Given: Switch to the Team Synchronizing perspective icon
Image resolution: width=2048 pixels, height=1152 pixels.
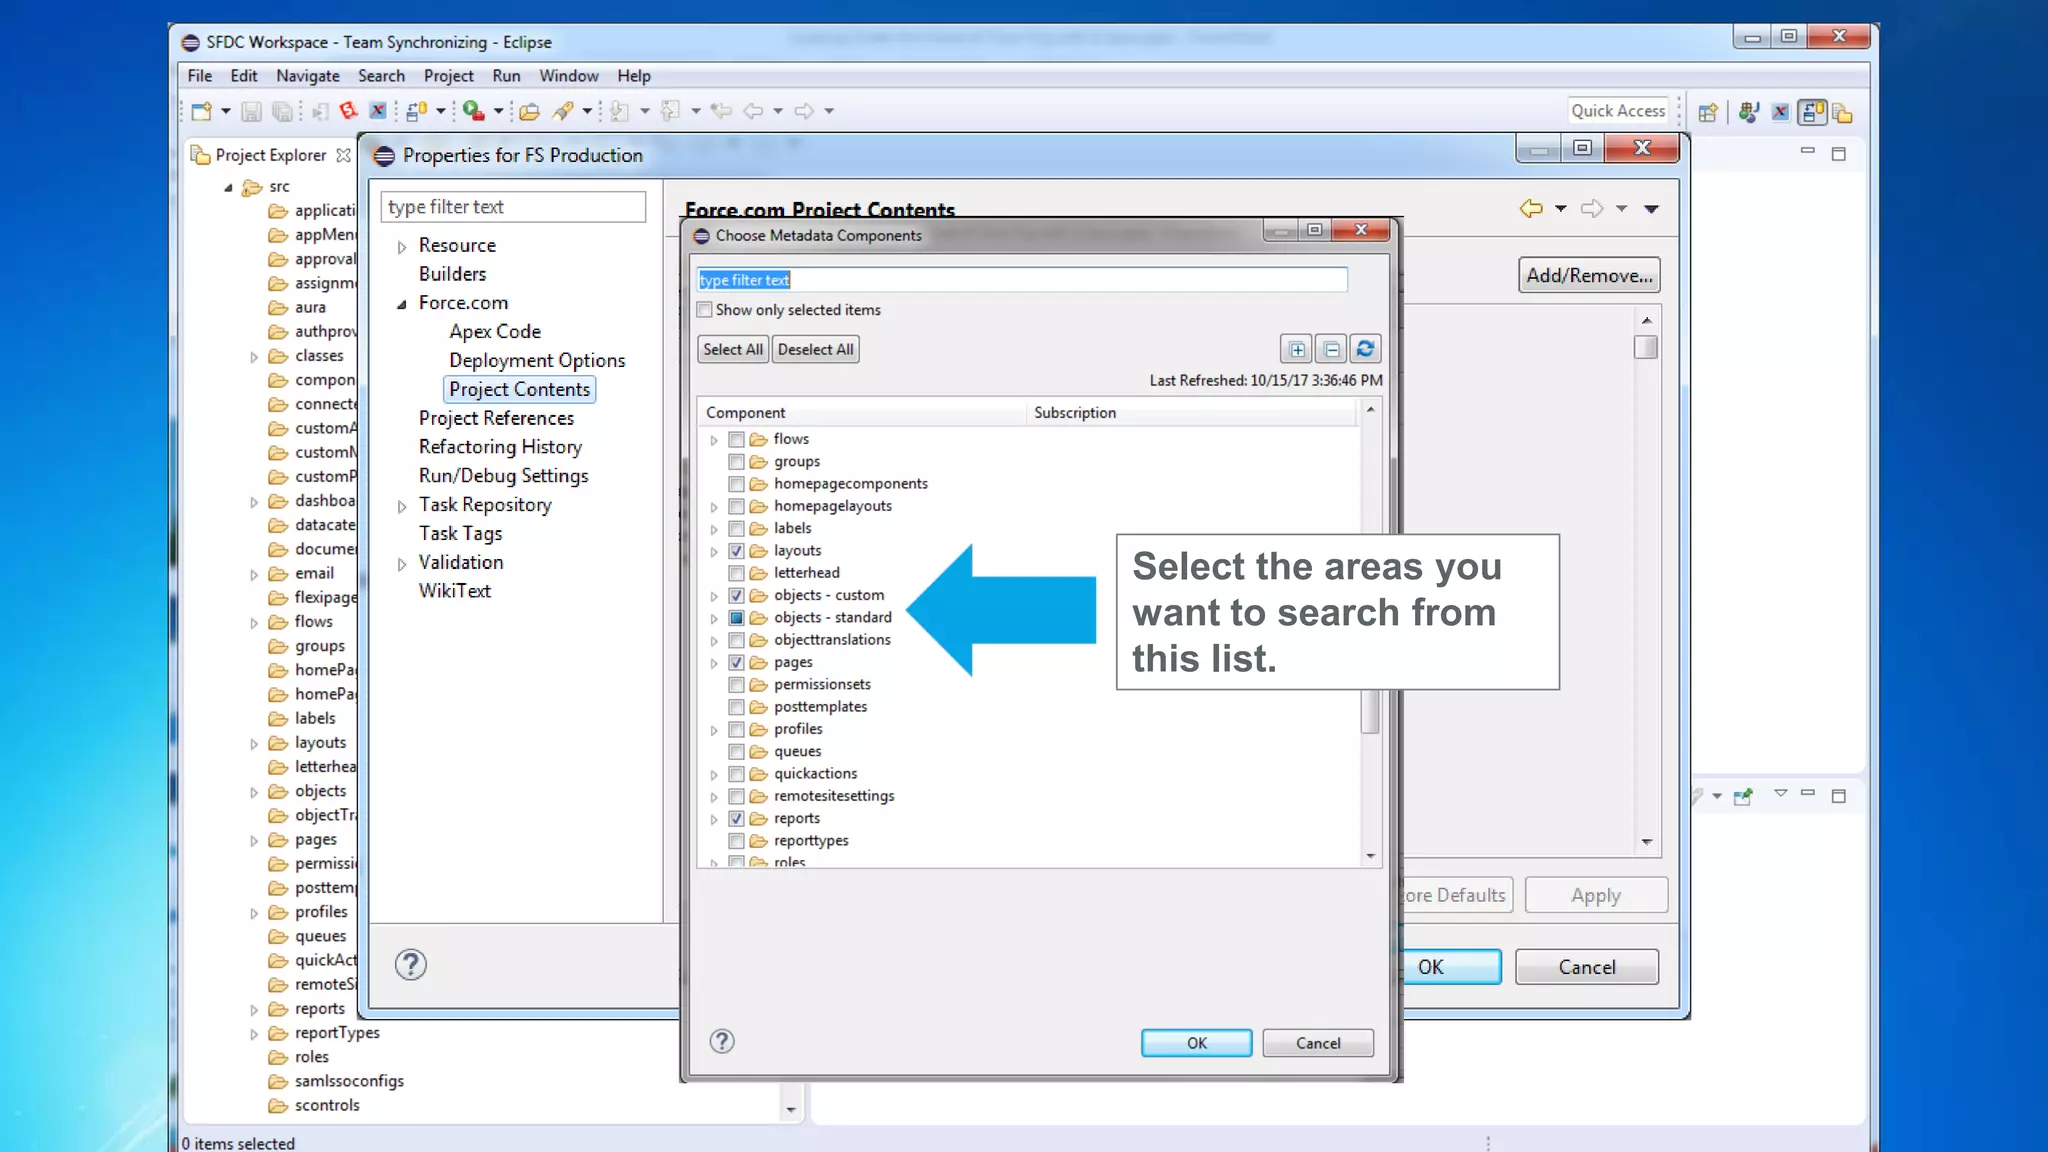Looking at the screenshot, I should [x=1812, y=112].
